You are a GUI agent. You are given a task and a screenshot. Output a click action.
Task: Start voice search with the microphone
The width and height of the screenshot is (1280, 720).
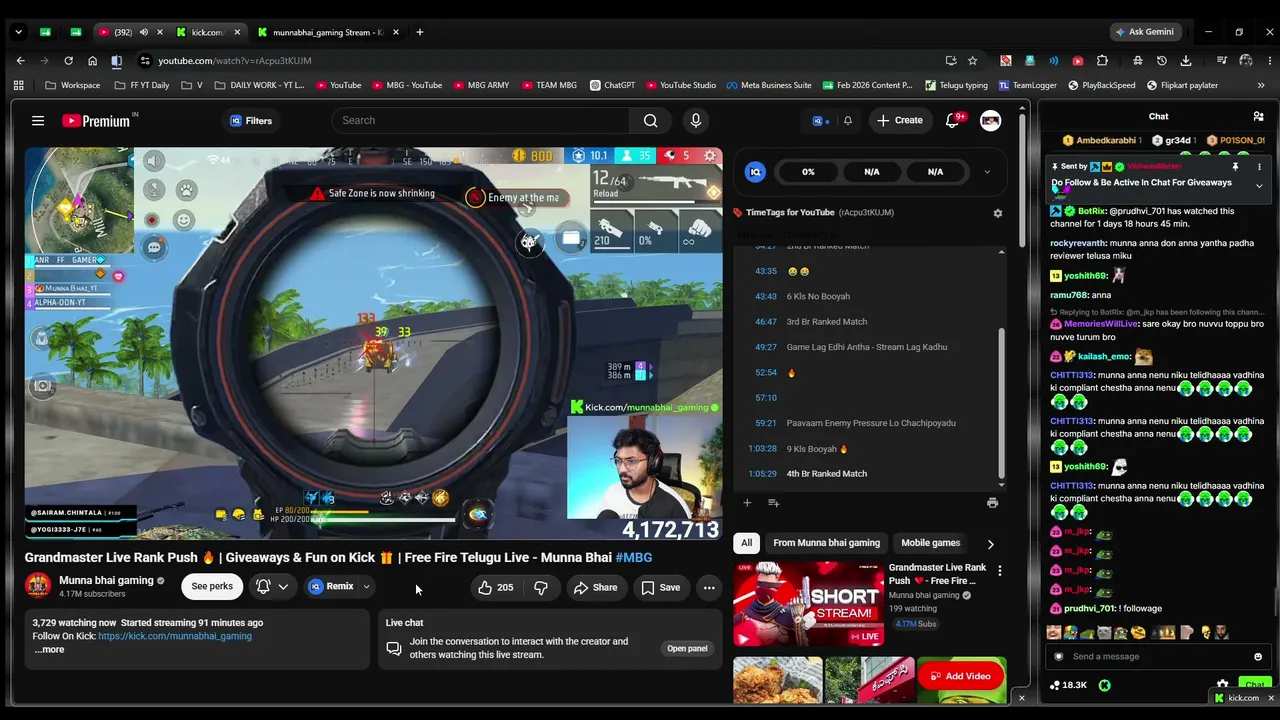coord(696,121)
